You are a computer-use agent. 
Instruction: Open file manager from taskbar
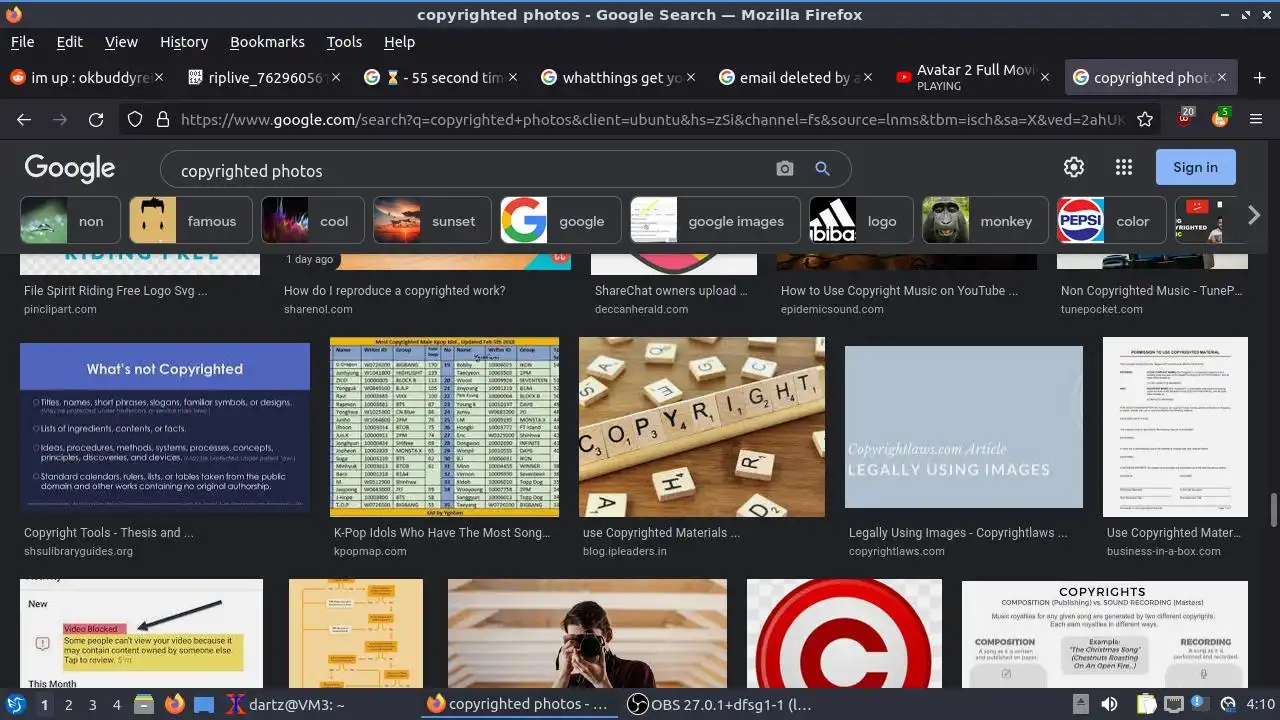(x=143, y=704)
